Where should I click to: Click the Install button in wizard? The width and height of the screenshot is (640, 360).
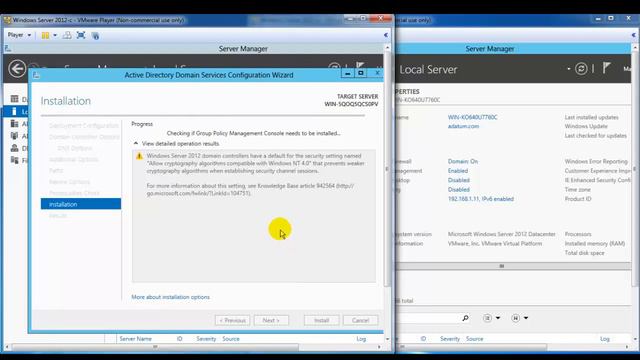pyautogui.click(x=321, y=320)
